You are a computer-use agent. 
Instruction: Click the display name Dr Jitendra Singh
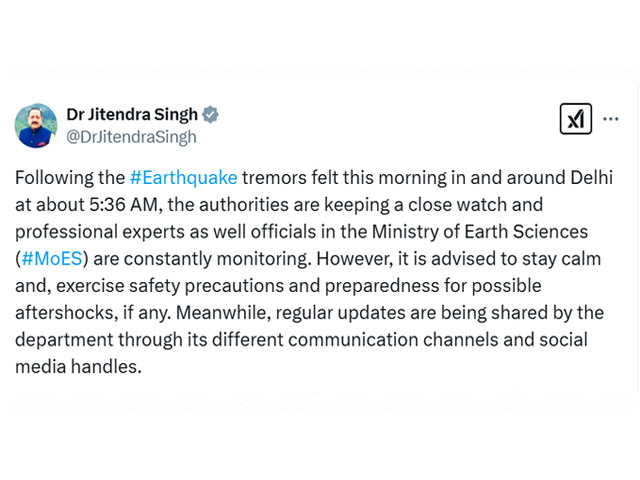132,115
